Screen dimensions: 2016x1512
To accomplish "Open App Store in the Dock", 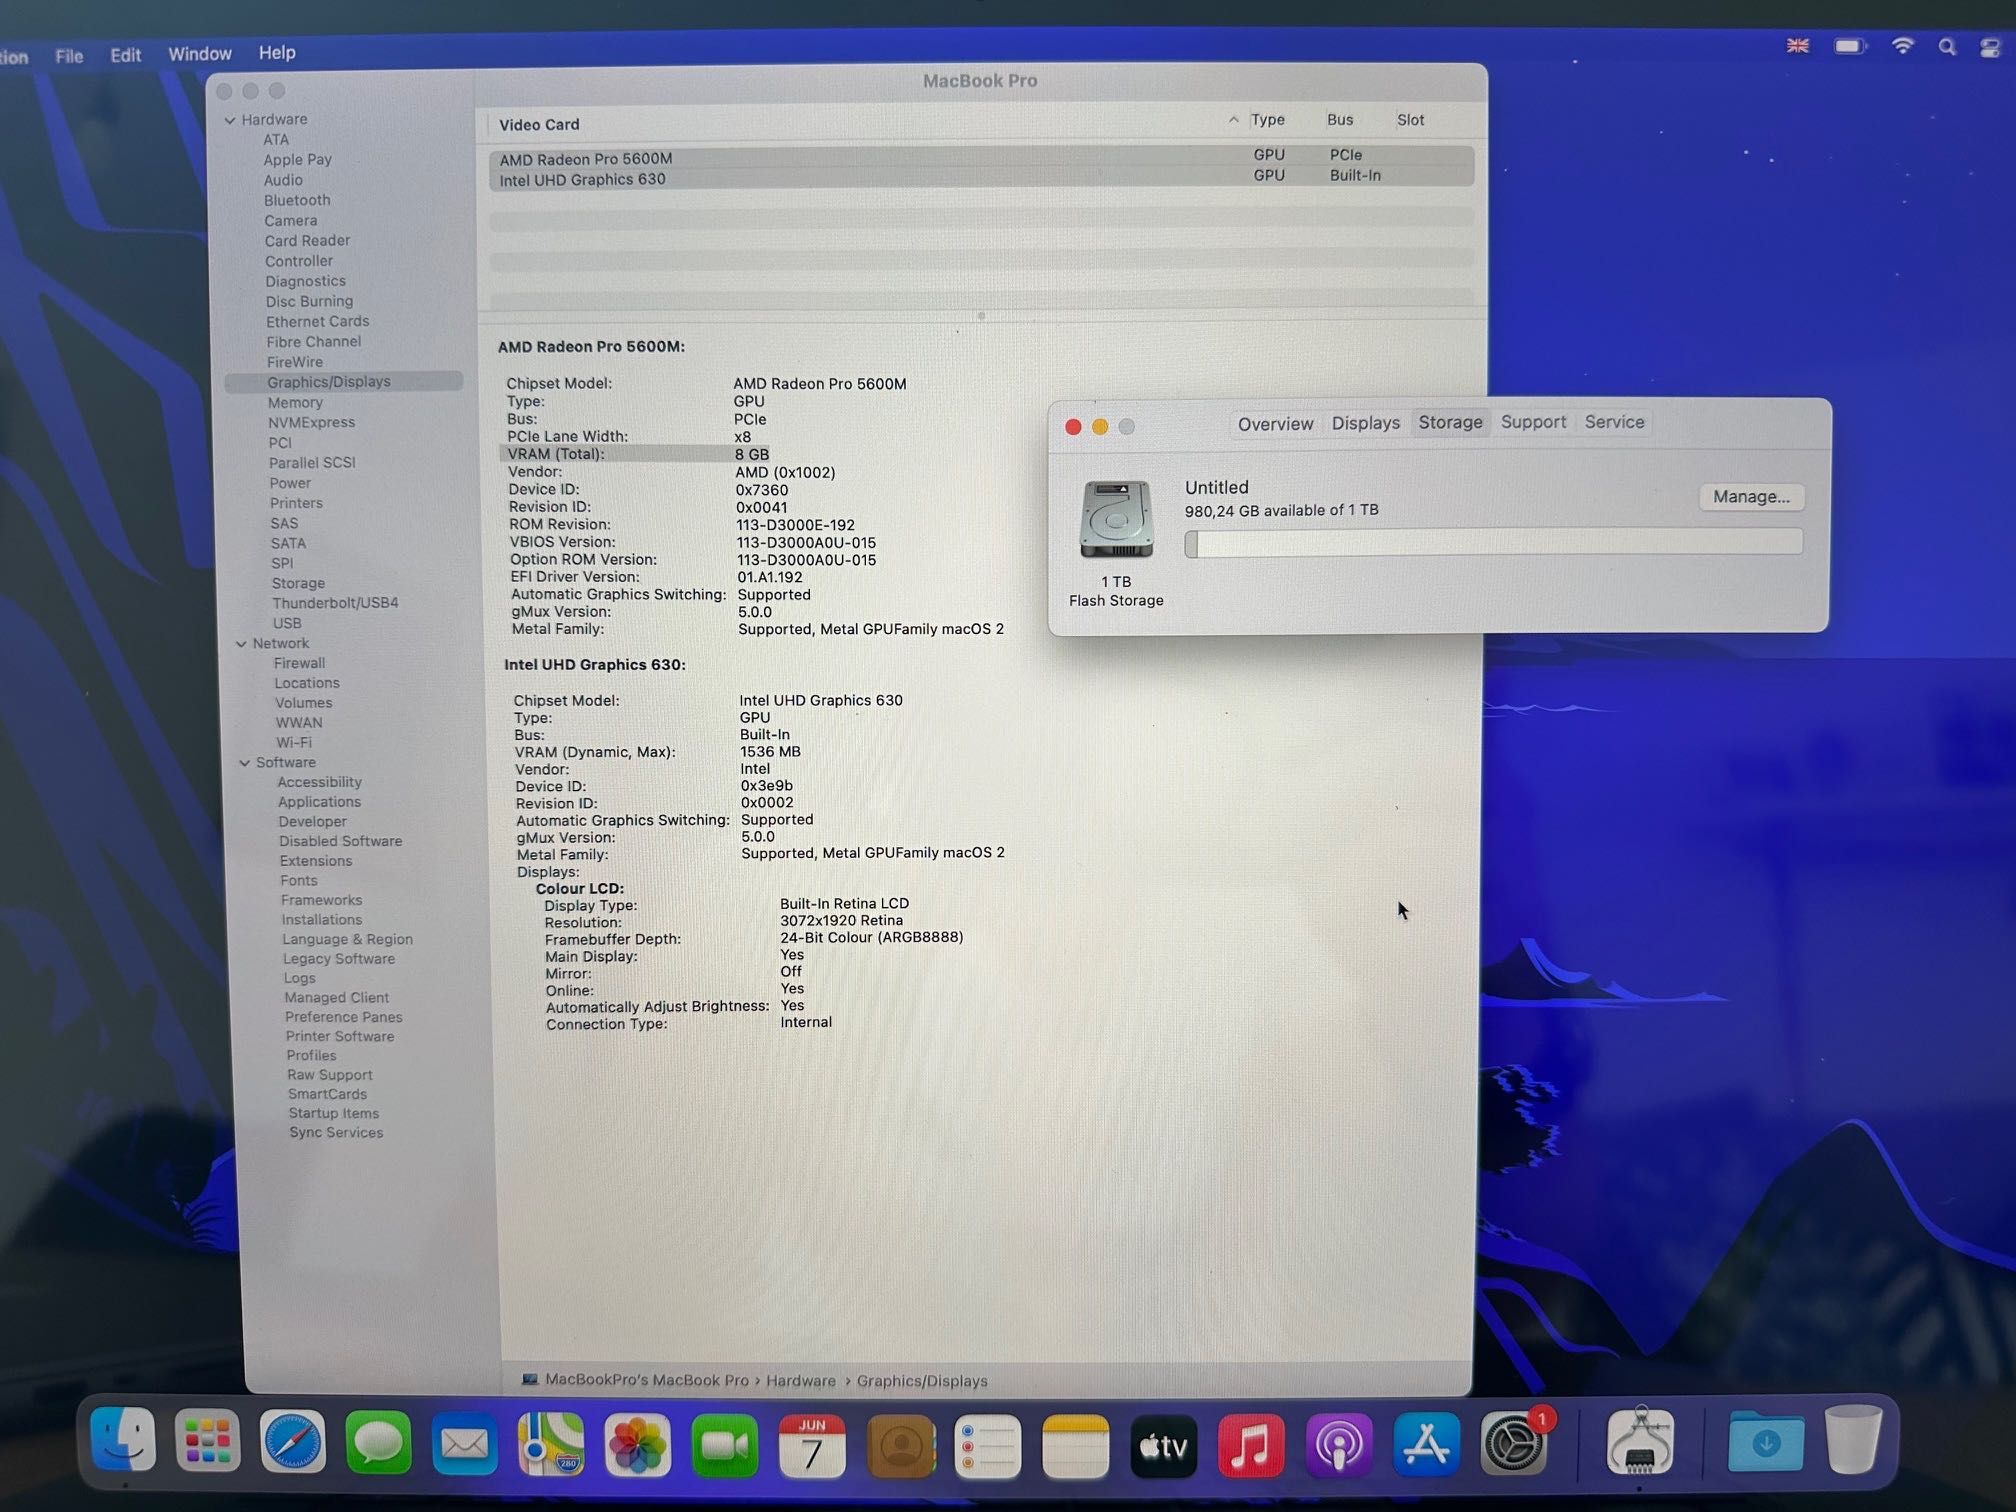I will [x=1427, y=1445].
